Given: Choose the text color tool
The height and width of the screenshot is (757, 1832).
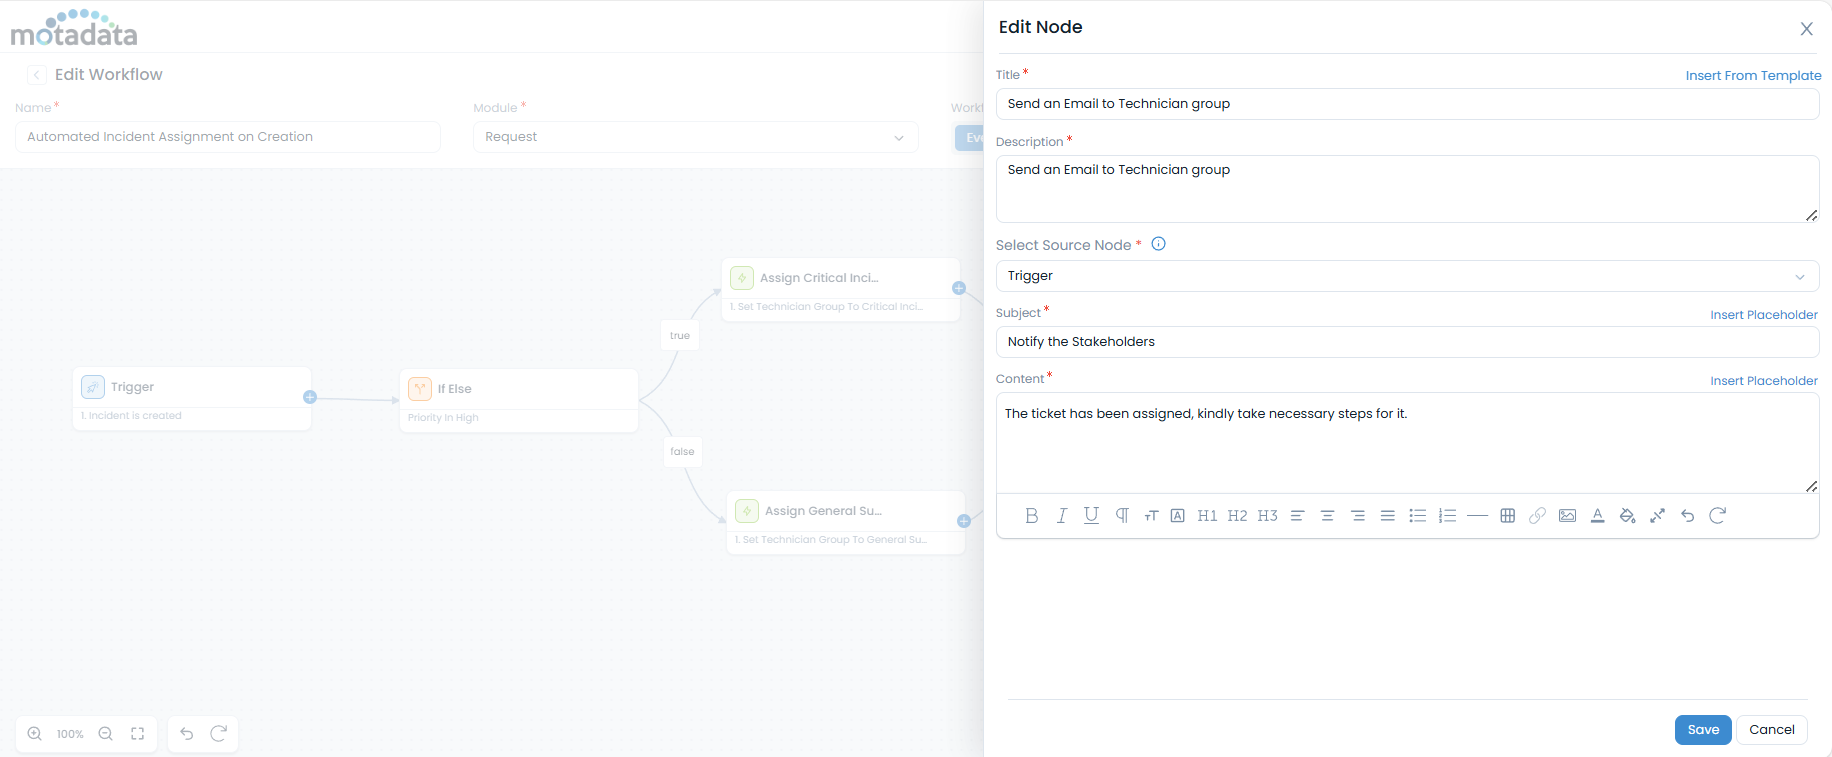Looking at the screenshot, I should (1598, 516).
